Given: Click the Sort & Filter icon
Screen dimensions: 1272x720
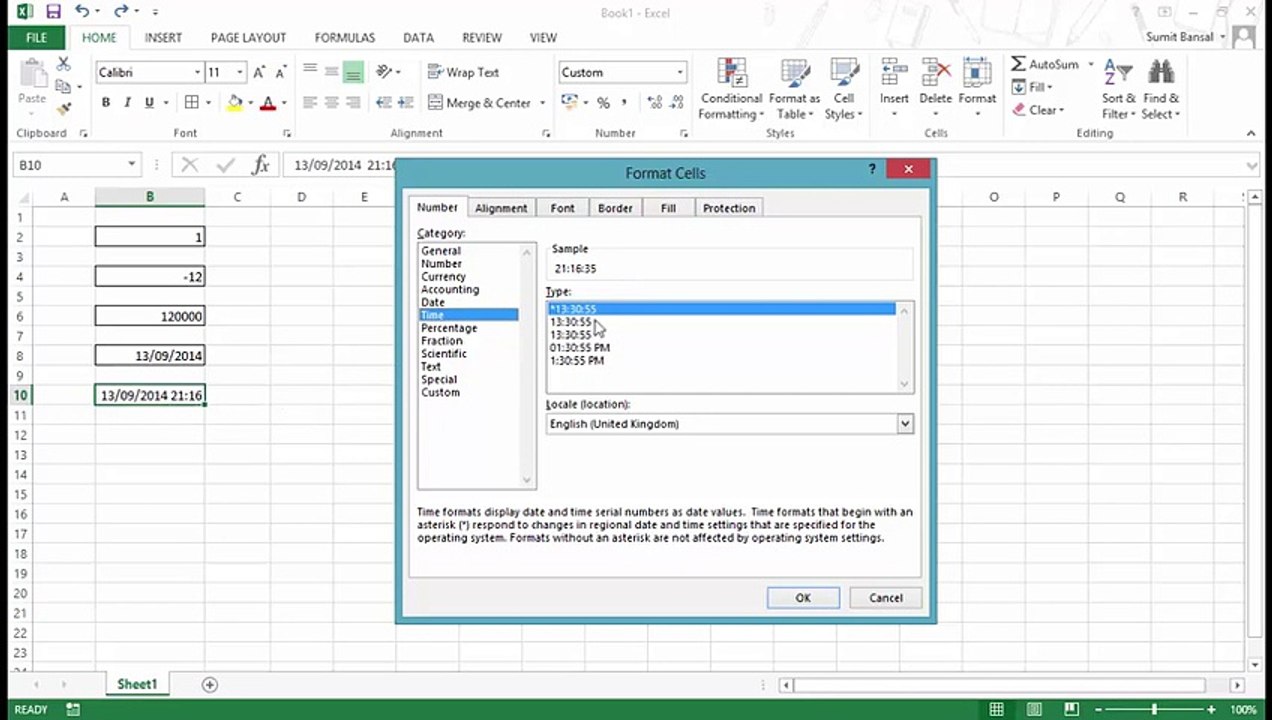Looking at the screenshot, I should tap(1118, 73).
